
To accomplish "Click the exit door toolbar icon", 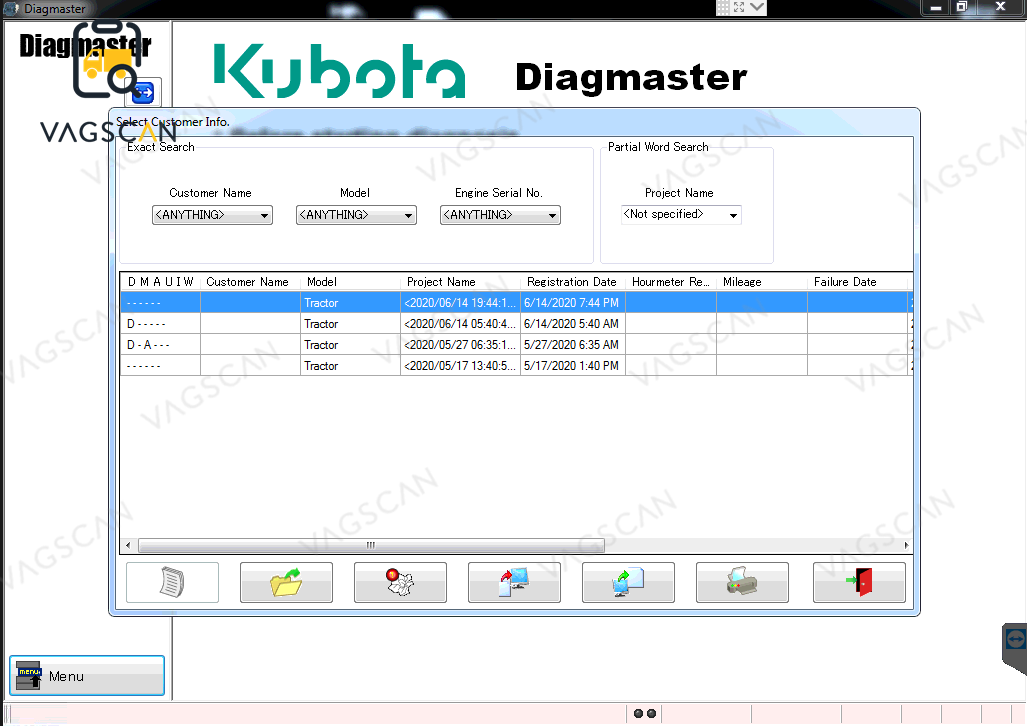I will (x=858, y=582).
